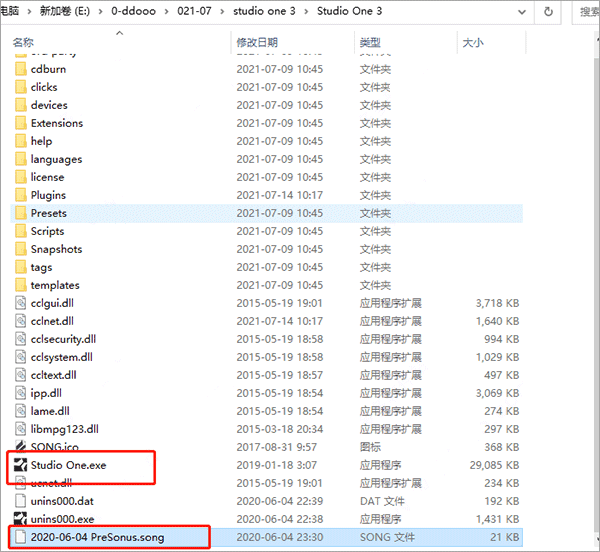This screenshot has height=552, width=600.
Task: Select the cclgui.dll file icon
Action: (x=20, y=303)
